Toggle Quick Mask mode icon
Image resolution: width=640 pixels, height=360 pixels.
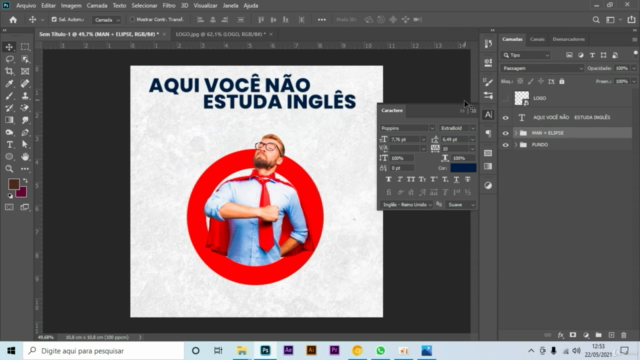click(9, 207)
